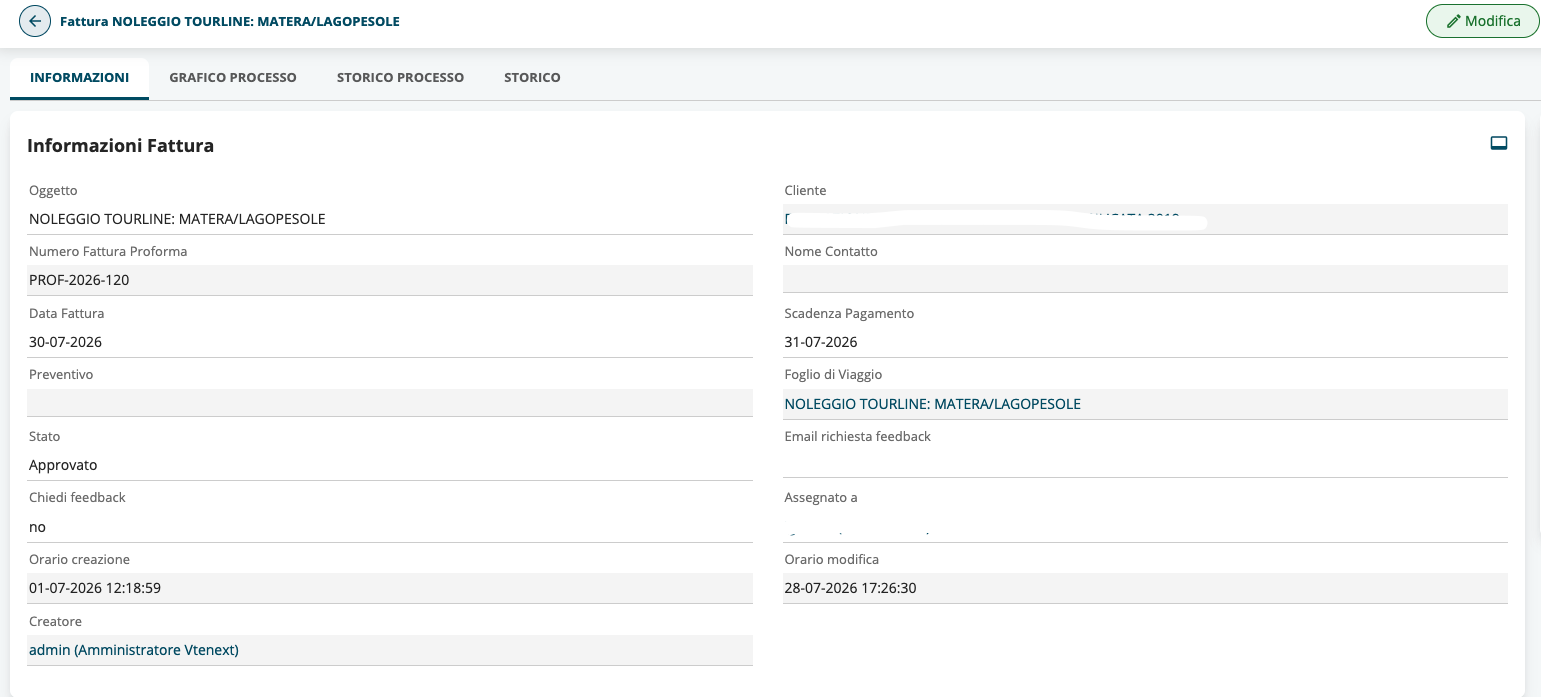
Task: Open Foglio di Viaggio link NOLEGGIO TOURLINE
Action: 932,404
